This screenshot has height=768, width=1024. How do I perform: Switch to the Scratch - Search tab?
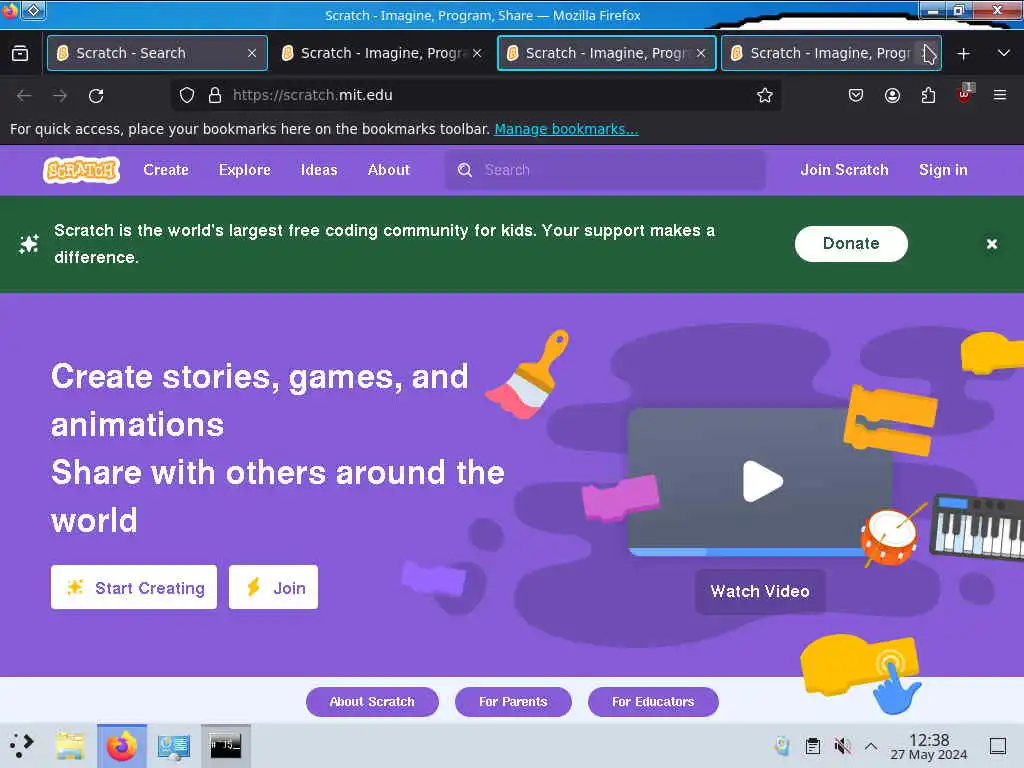(x=157, y=53)
